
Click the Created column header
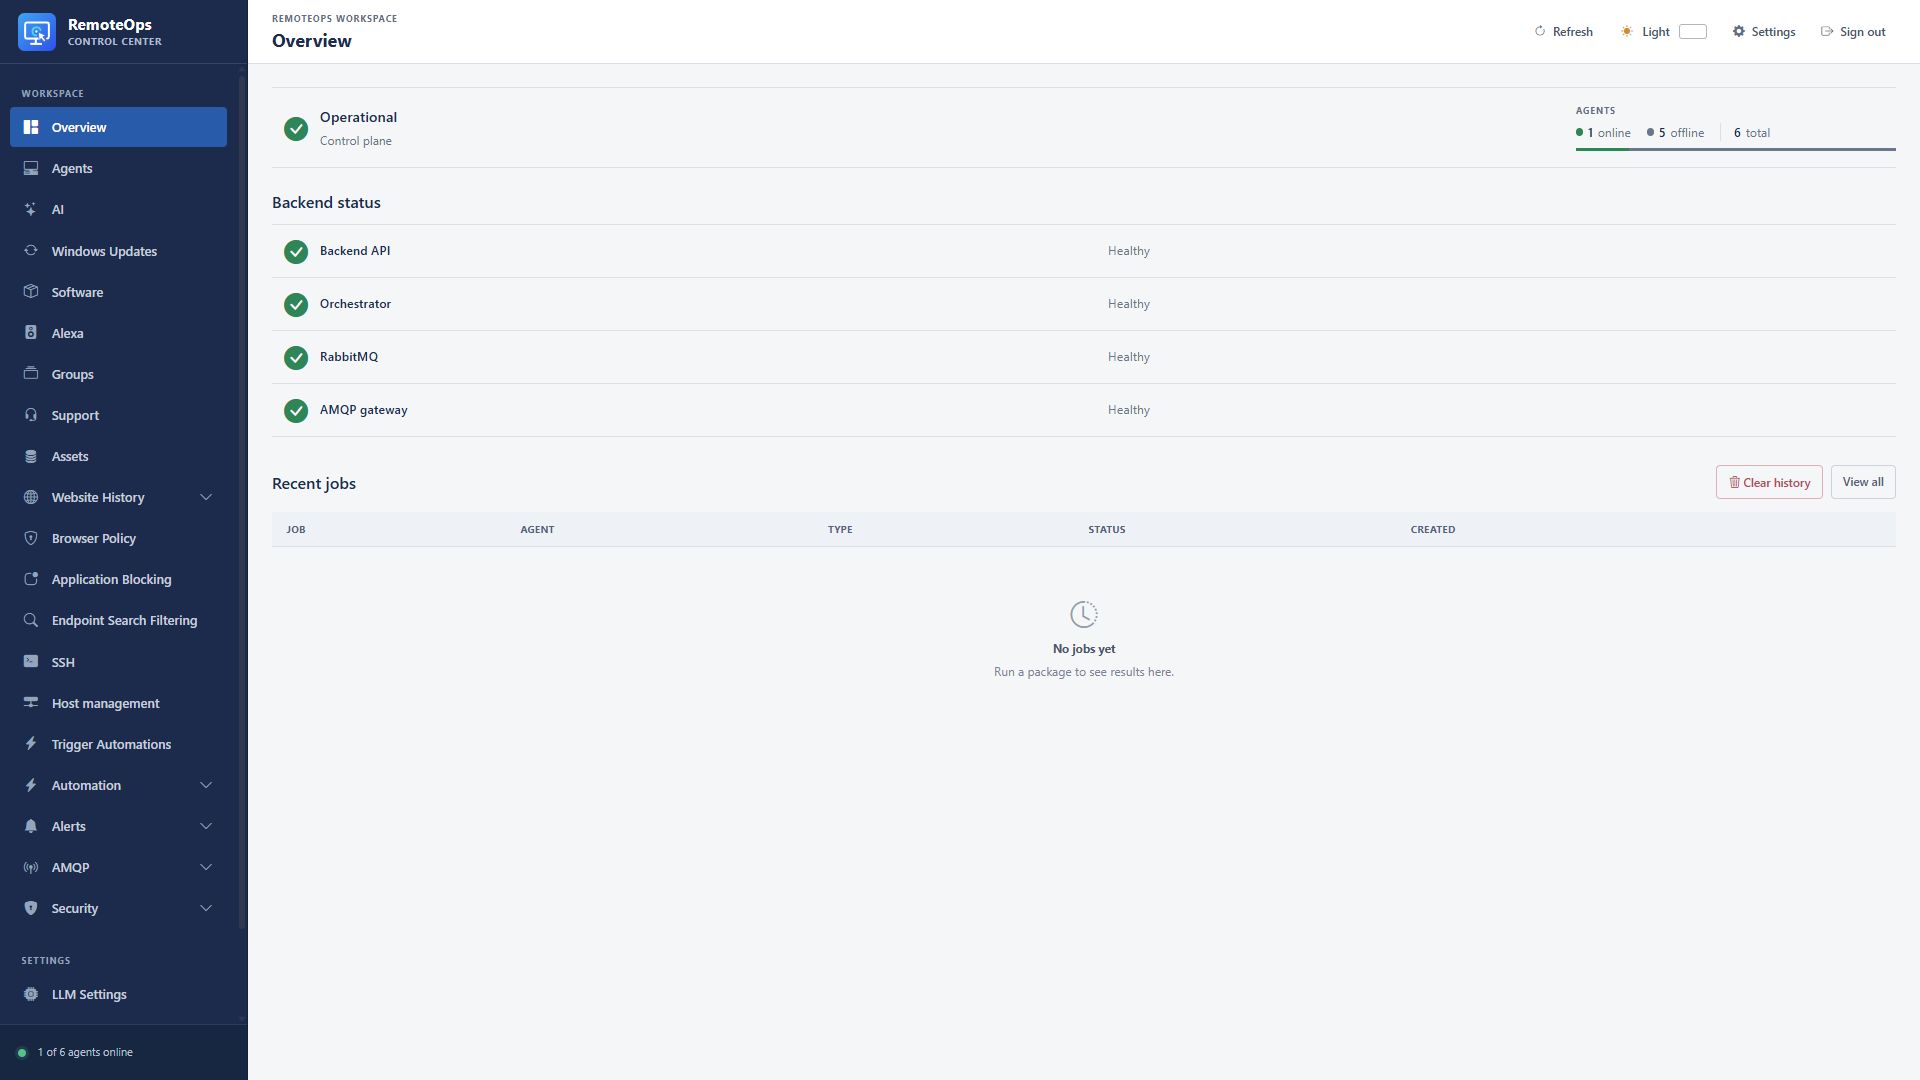coord(1432,529)
